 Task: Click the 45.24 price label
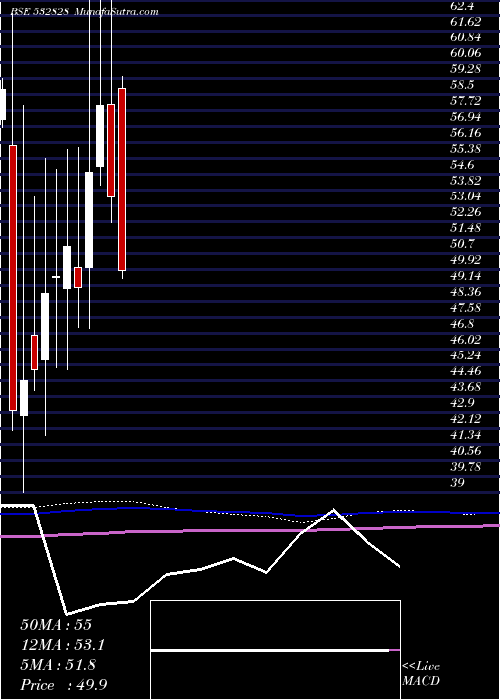coord(465,356)
